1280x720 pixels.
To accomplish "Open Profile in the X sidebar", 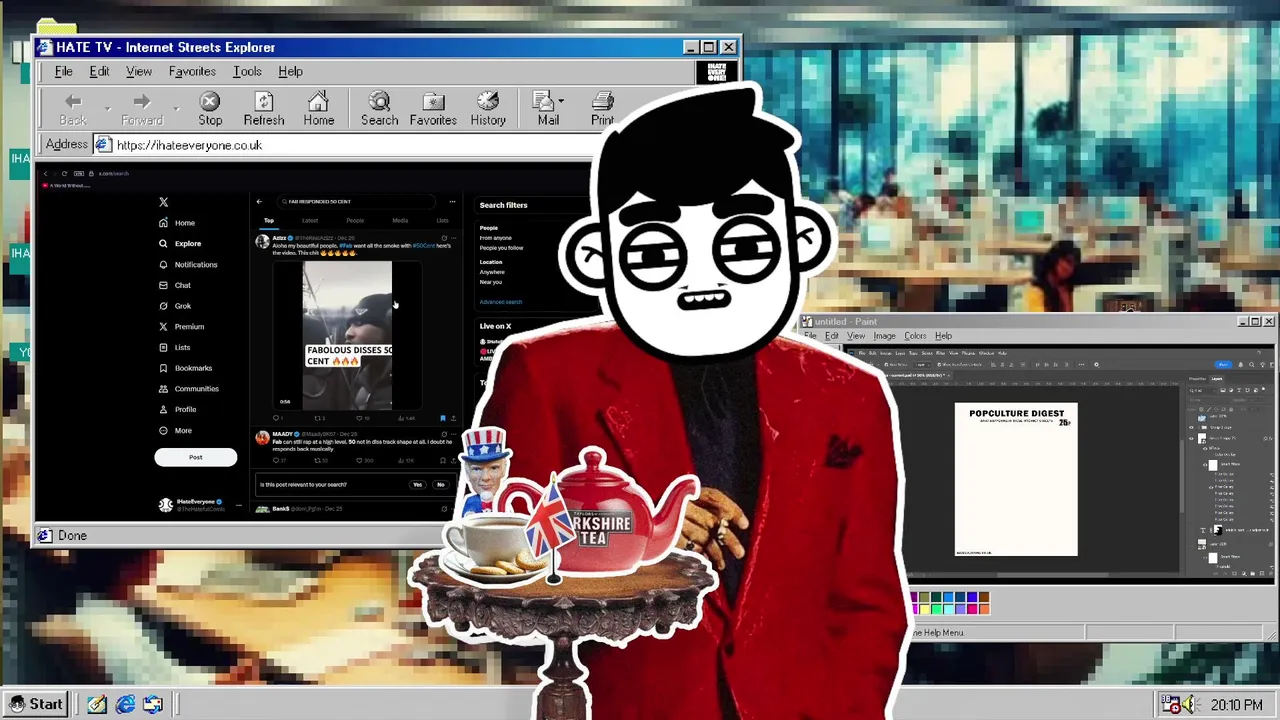I will pyautogui.click(x=177, y=409).
